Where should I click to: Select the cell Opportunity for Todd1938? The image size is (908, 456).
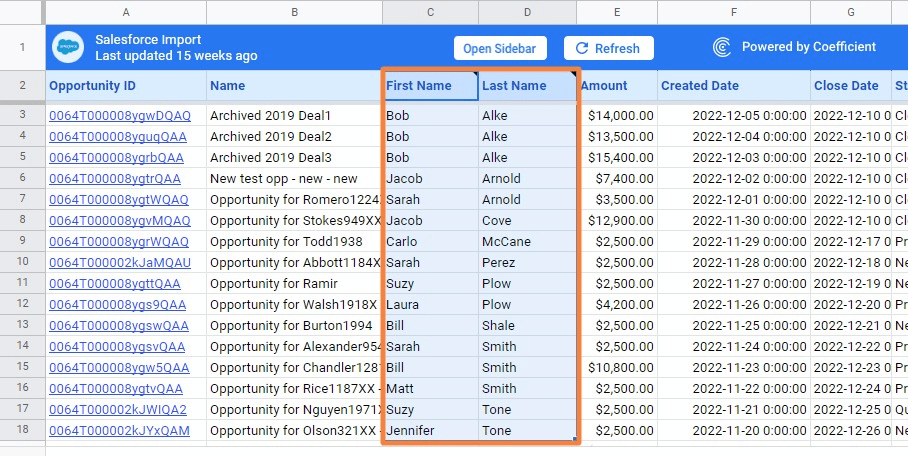click(x=294, y=241)
